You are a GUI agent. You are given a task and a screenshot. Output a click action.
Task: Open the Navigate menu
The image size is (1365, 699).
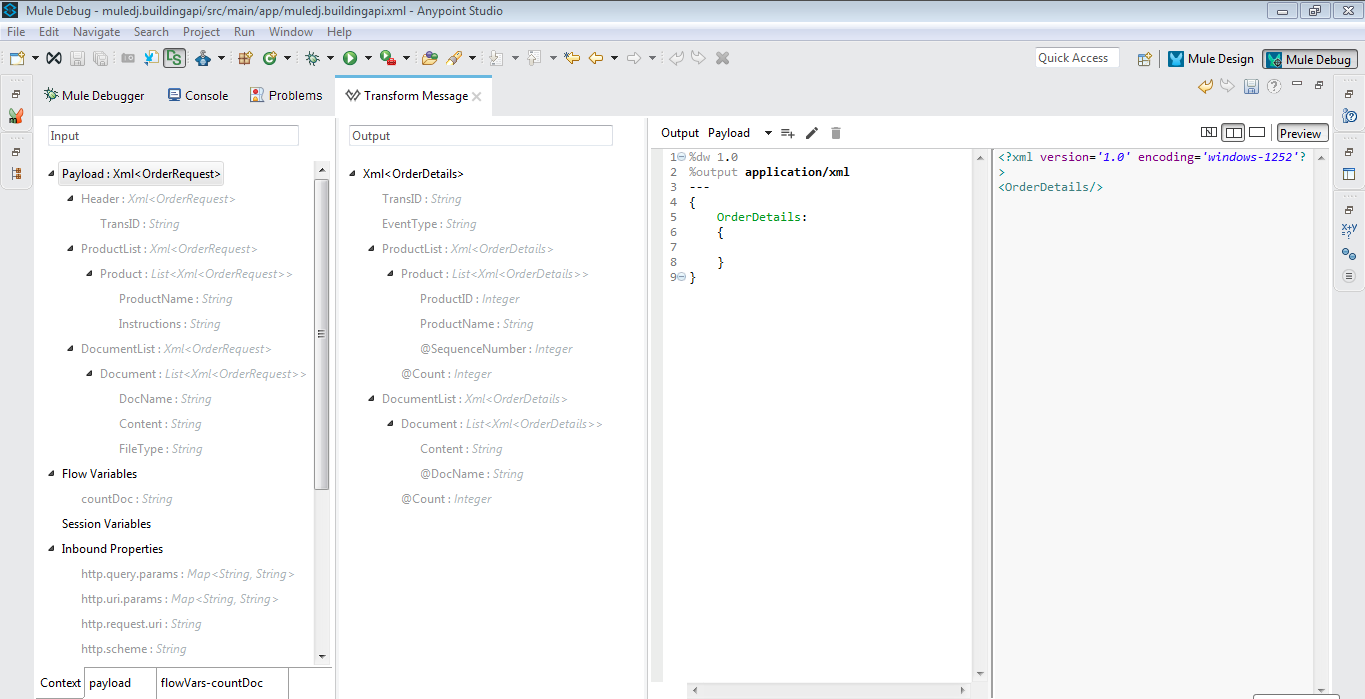pyautogui.click(x=96, y=31)
